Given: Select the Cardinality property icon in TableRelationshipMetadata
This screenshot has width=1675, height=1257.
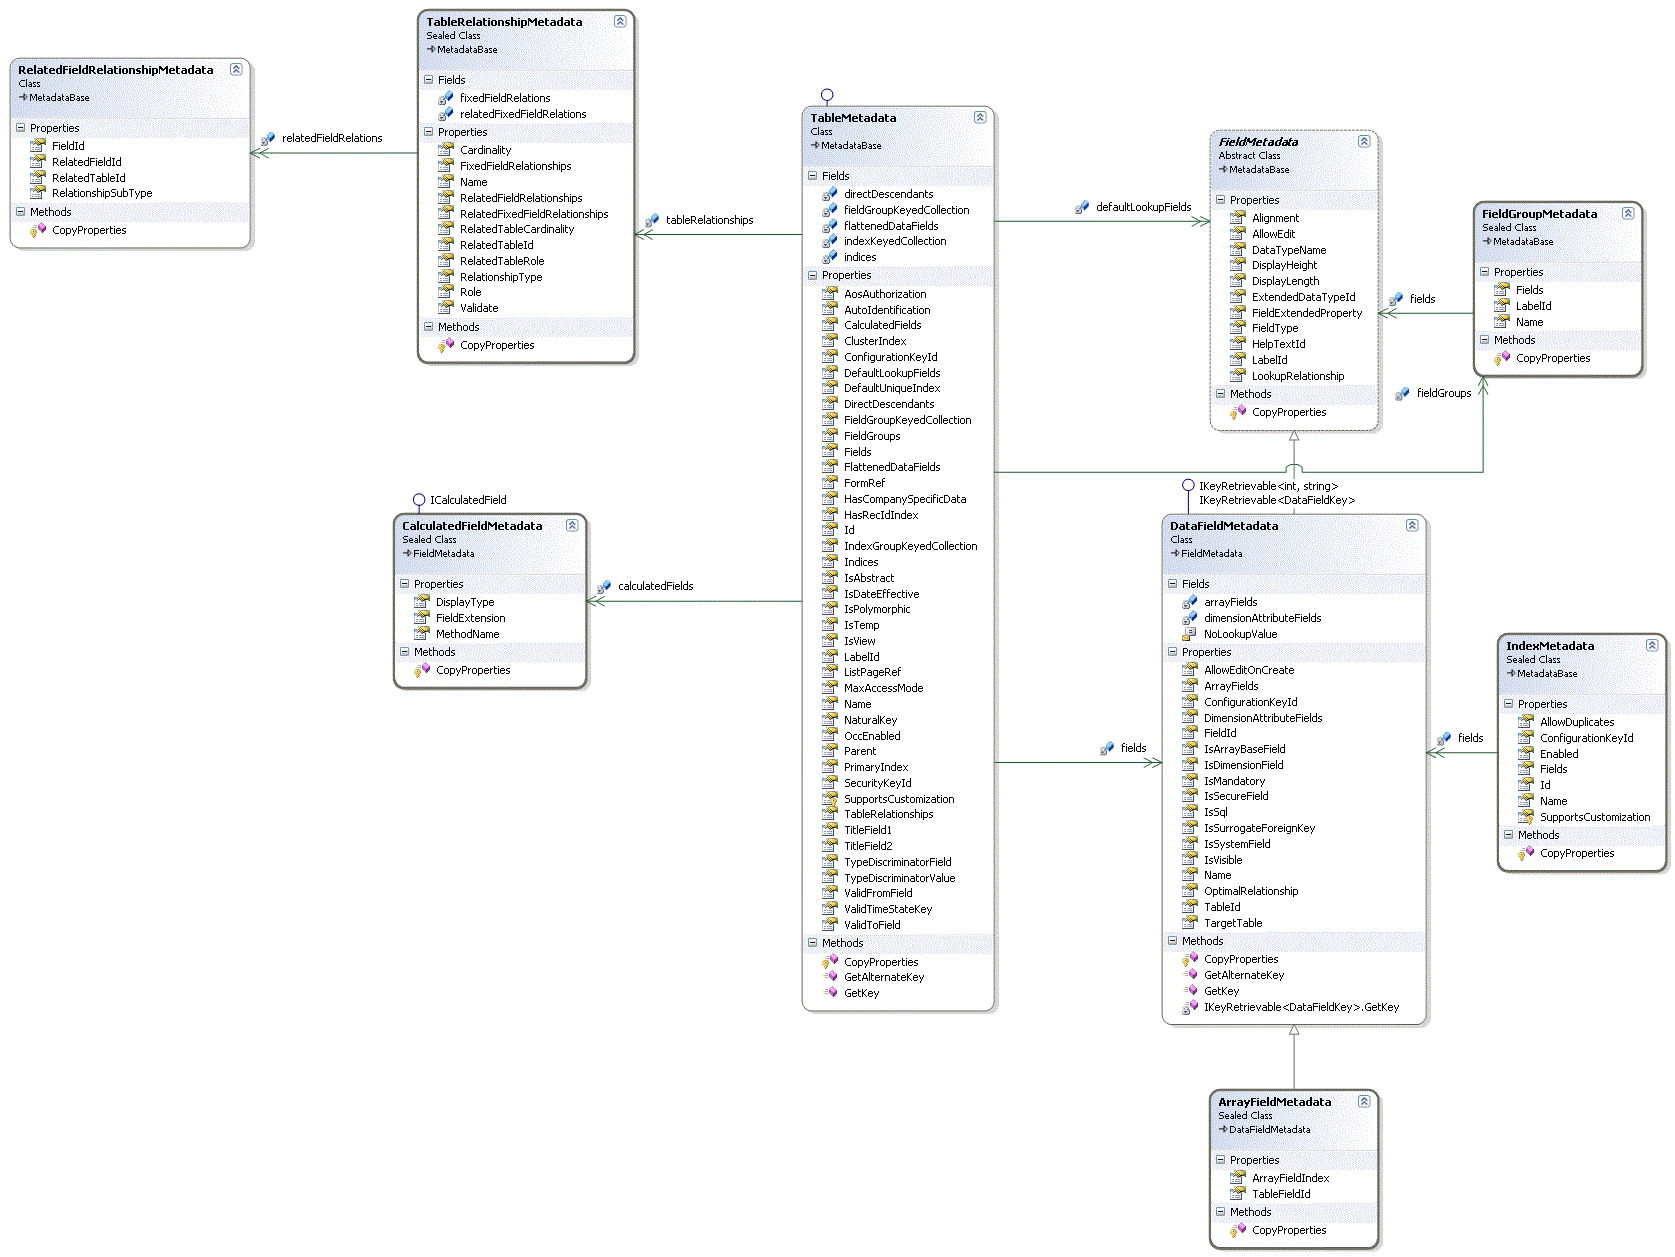Looking at the screenshot, I should click(x=447, y=149).
